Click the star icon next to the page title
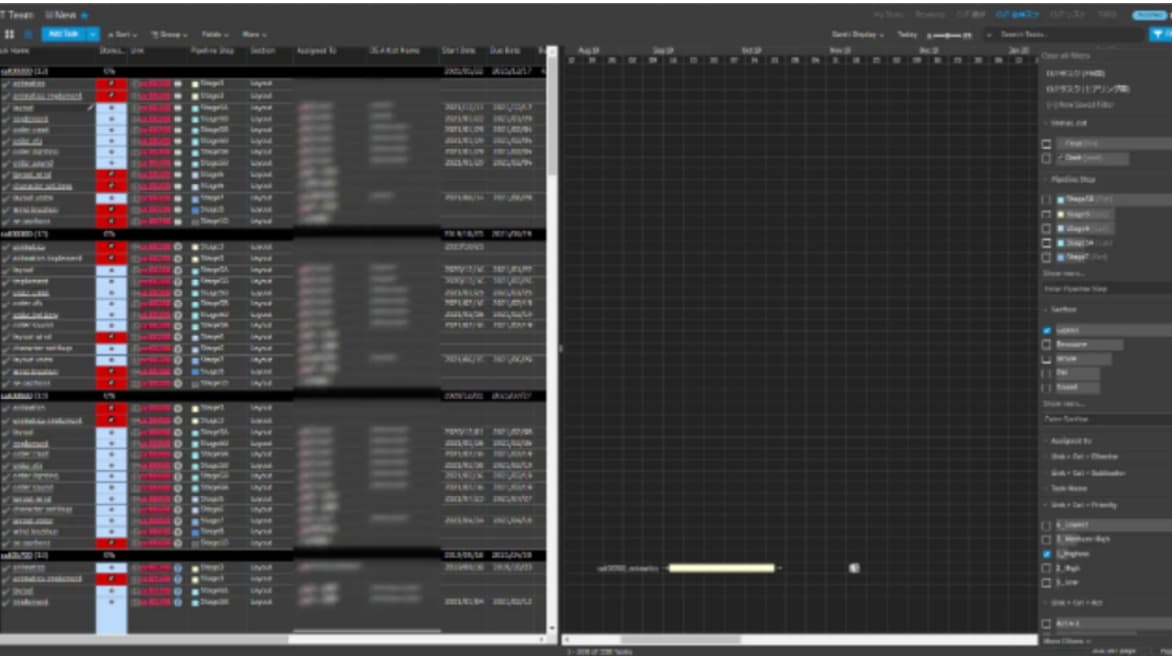 click(x=84, y=16)
